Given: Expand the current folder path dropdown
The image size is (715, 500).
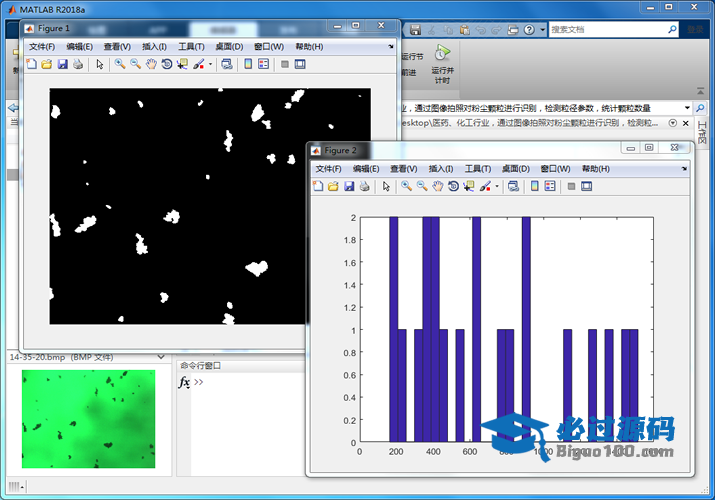Looking at the screenshot, I should 687,107.
